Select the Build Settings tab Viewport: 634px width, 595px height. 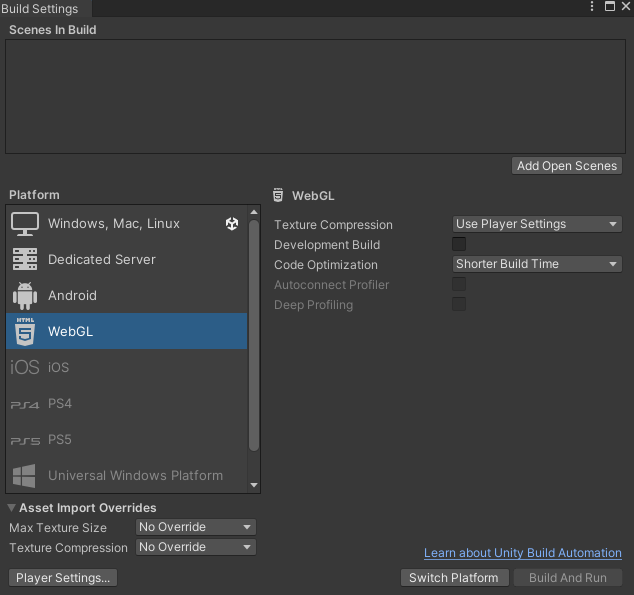coord(40,9)
